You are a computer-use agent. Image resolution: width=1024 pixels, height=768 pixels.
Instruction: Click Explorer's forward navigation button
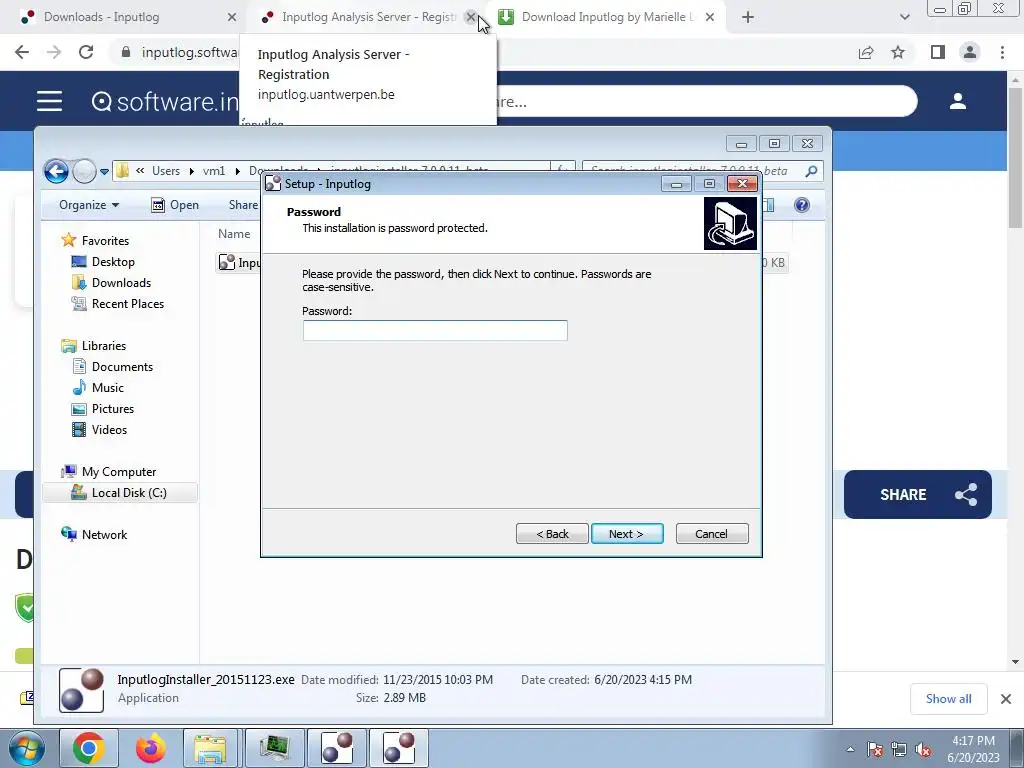click(84, 171)
